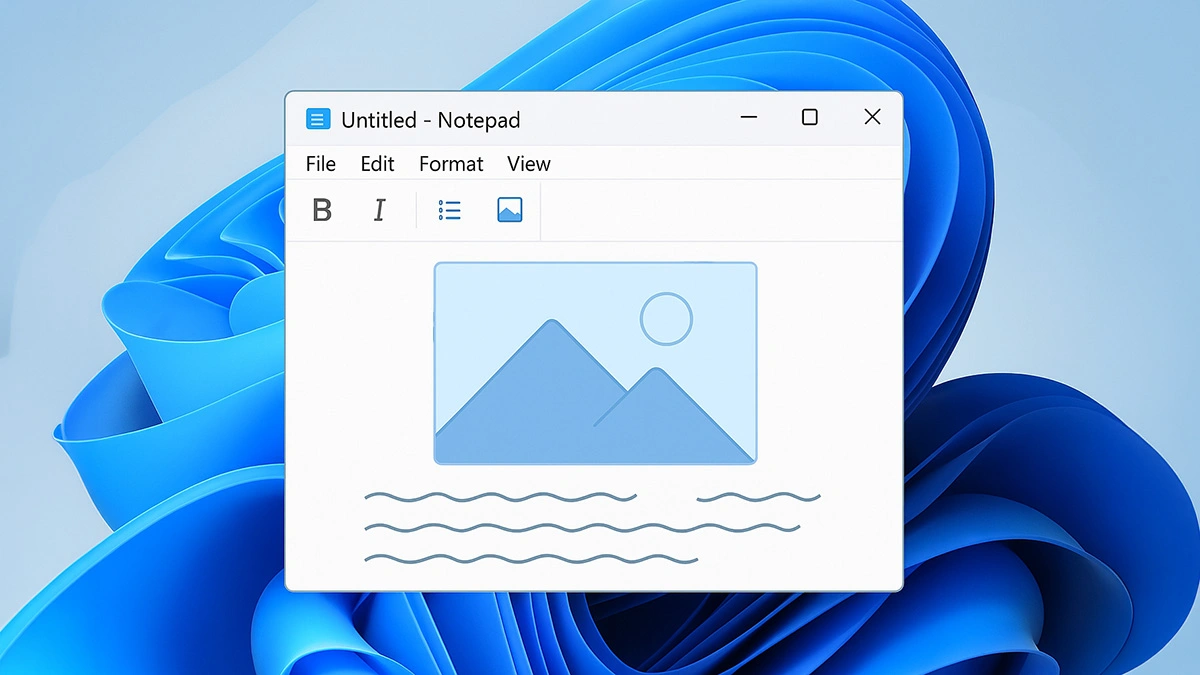Toggle bold formatting with the B icon
The image size is (1200, 675).
click(322, 210)
